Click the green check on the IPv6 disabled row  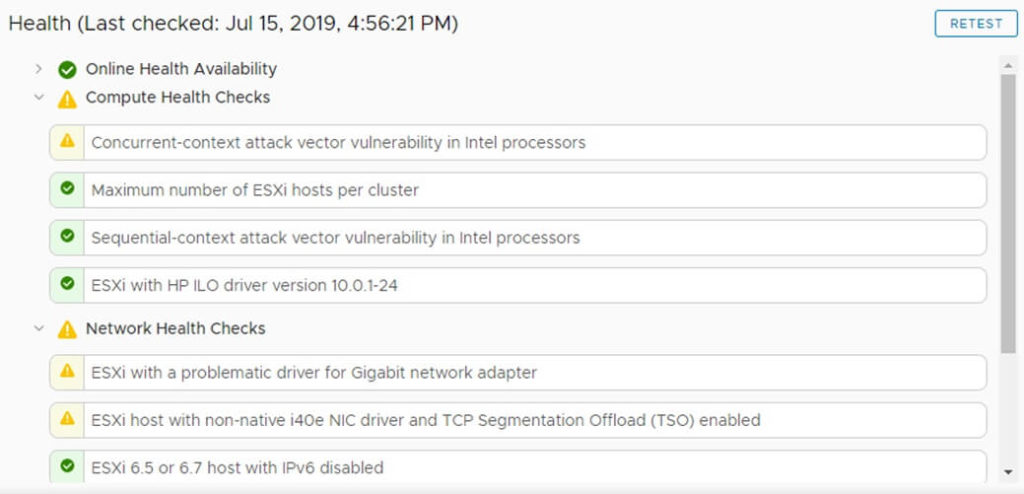point(67,466)
